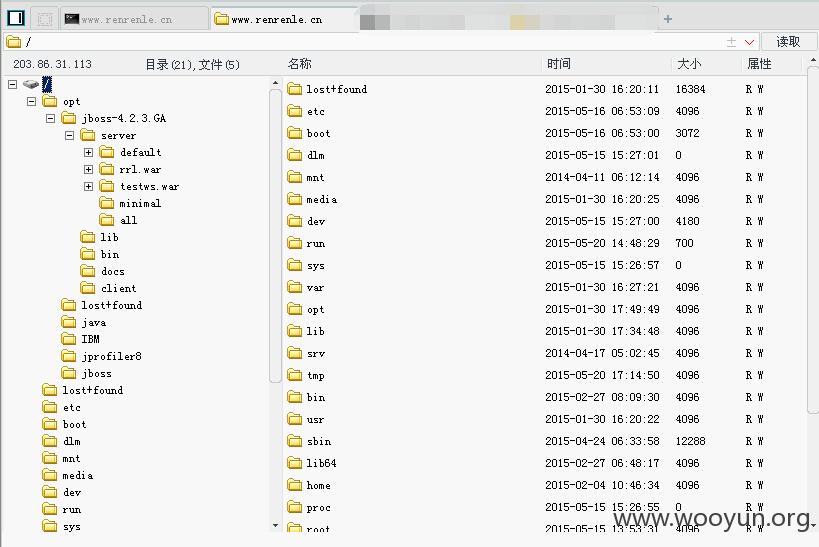Screen dimensions: 819x547
Task: Click the tree panel scroll-down arrow
Action: 275,525
